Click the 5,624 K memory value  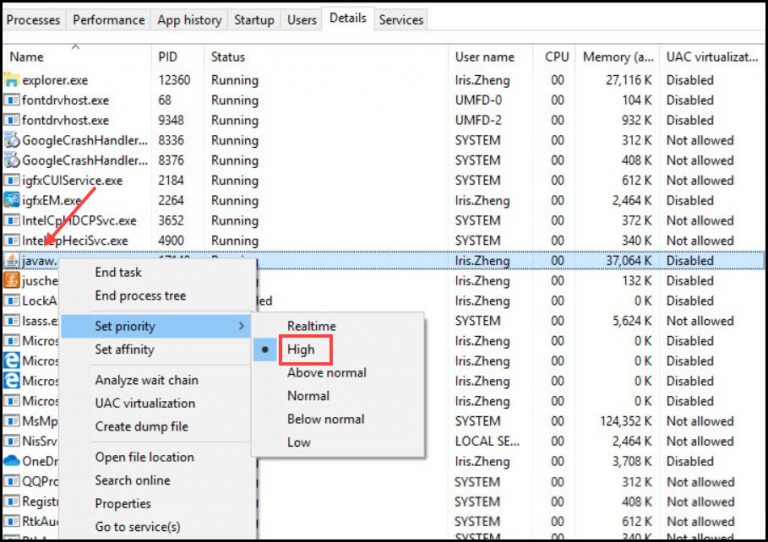632,321
